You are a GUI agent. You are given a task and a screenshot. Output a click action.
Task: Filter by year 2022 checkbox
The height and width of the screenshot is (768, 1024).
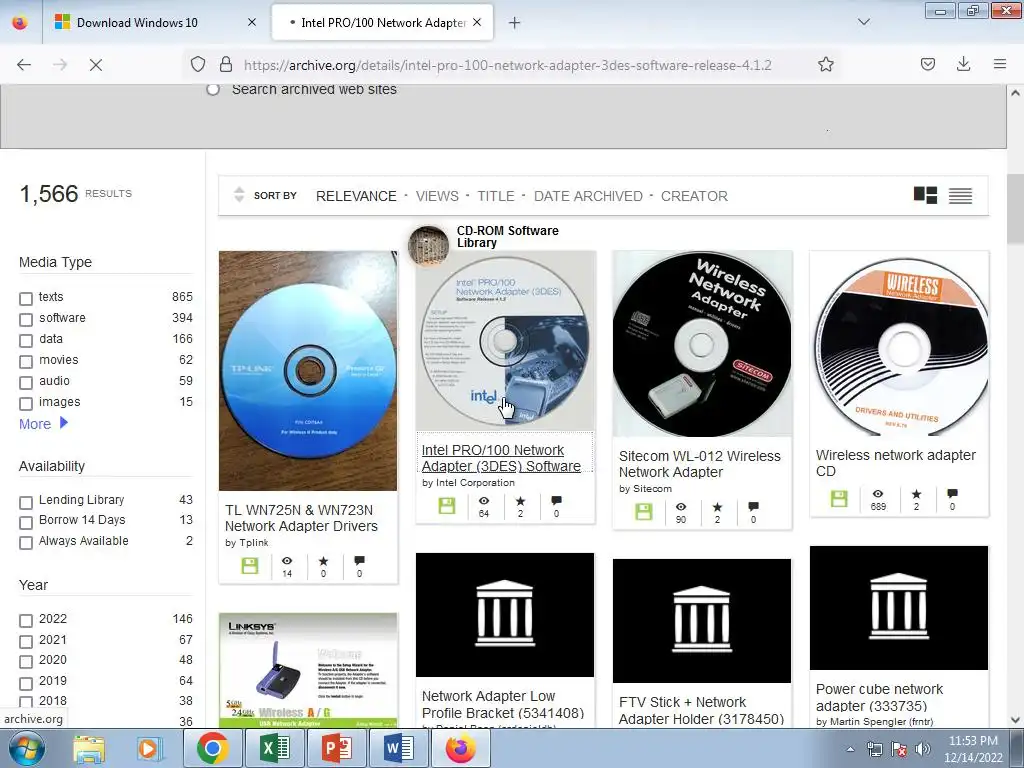(x=26, y=620)
